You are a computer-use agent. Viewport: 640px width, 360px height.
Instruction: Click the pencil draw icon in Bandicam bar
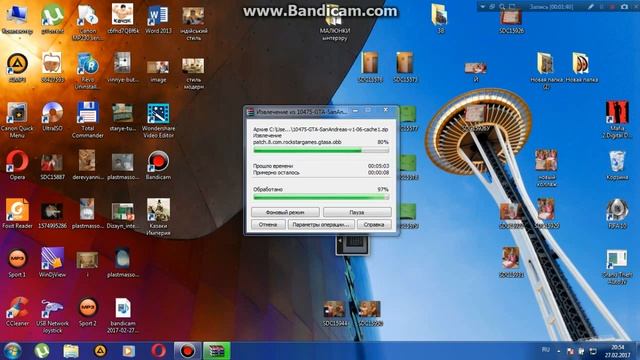(591, 7)
